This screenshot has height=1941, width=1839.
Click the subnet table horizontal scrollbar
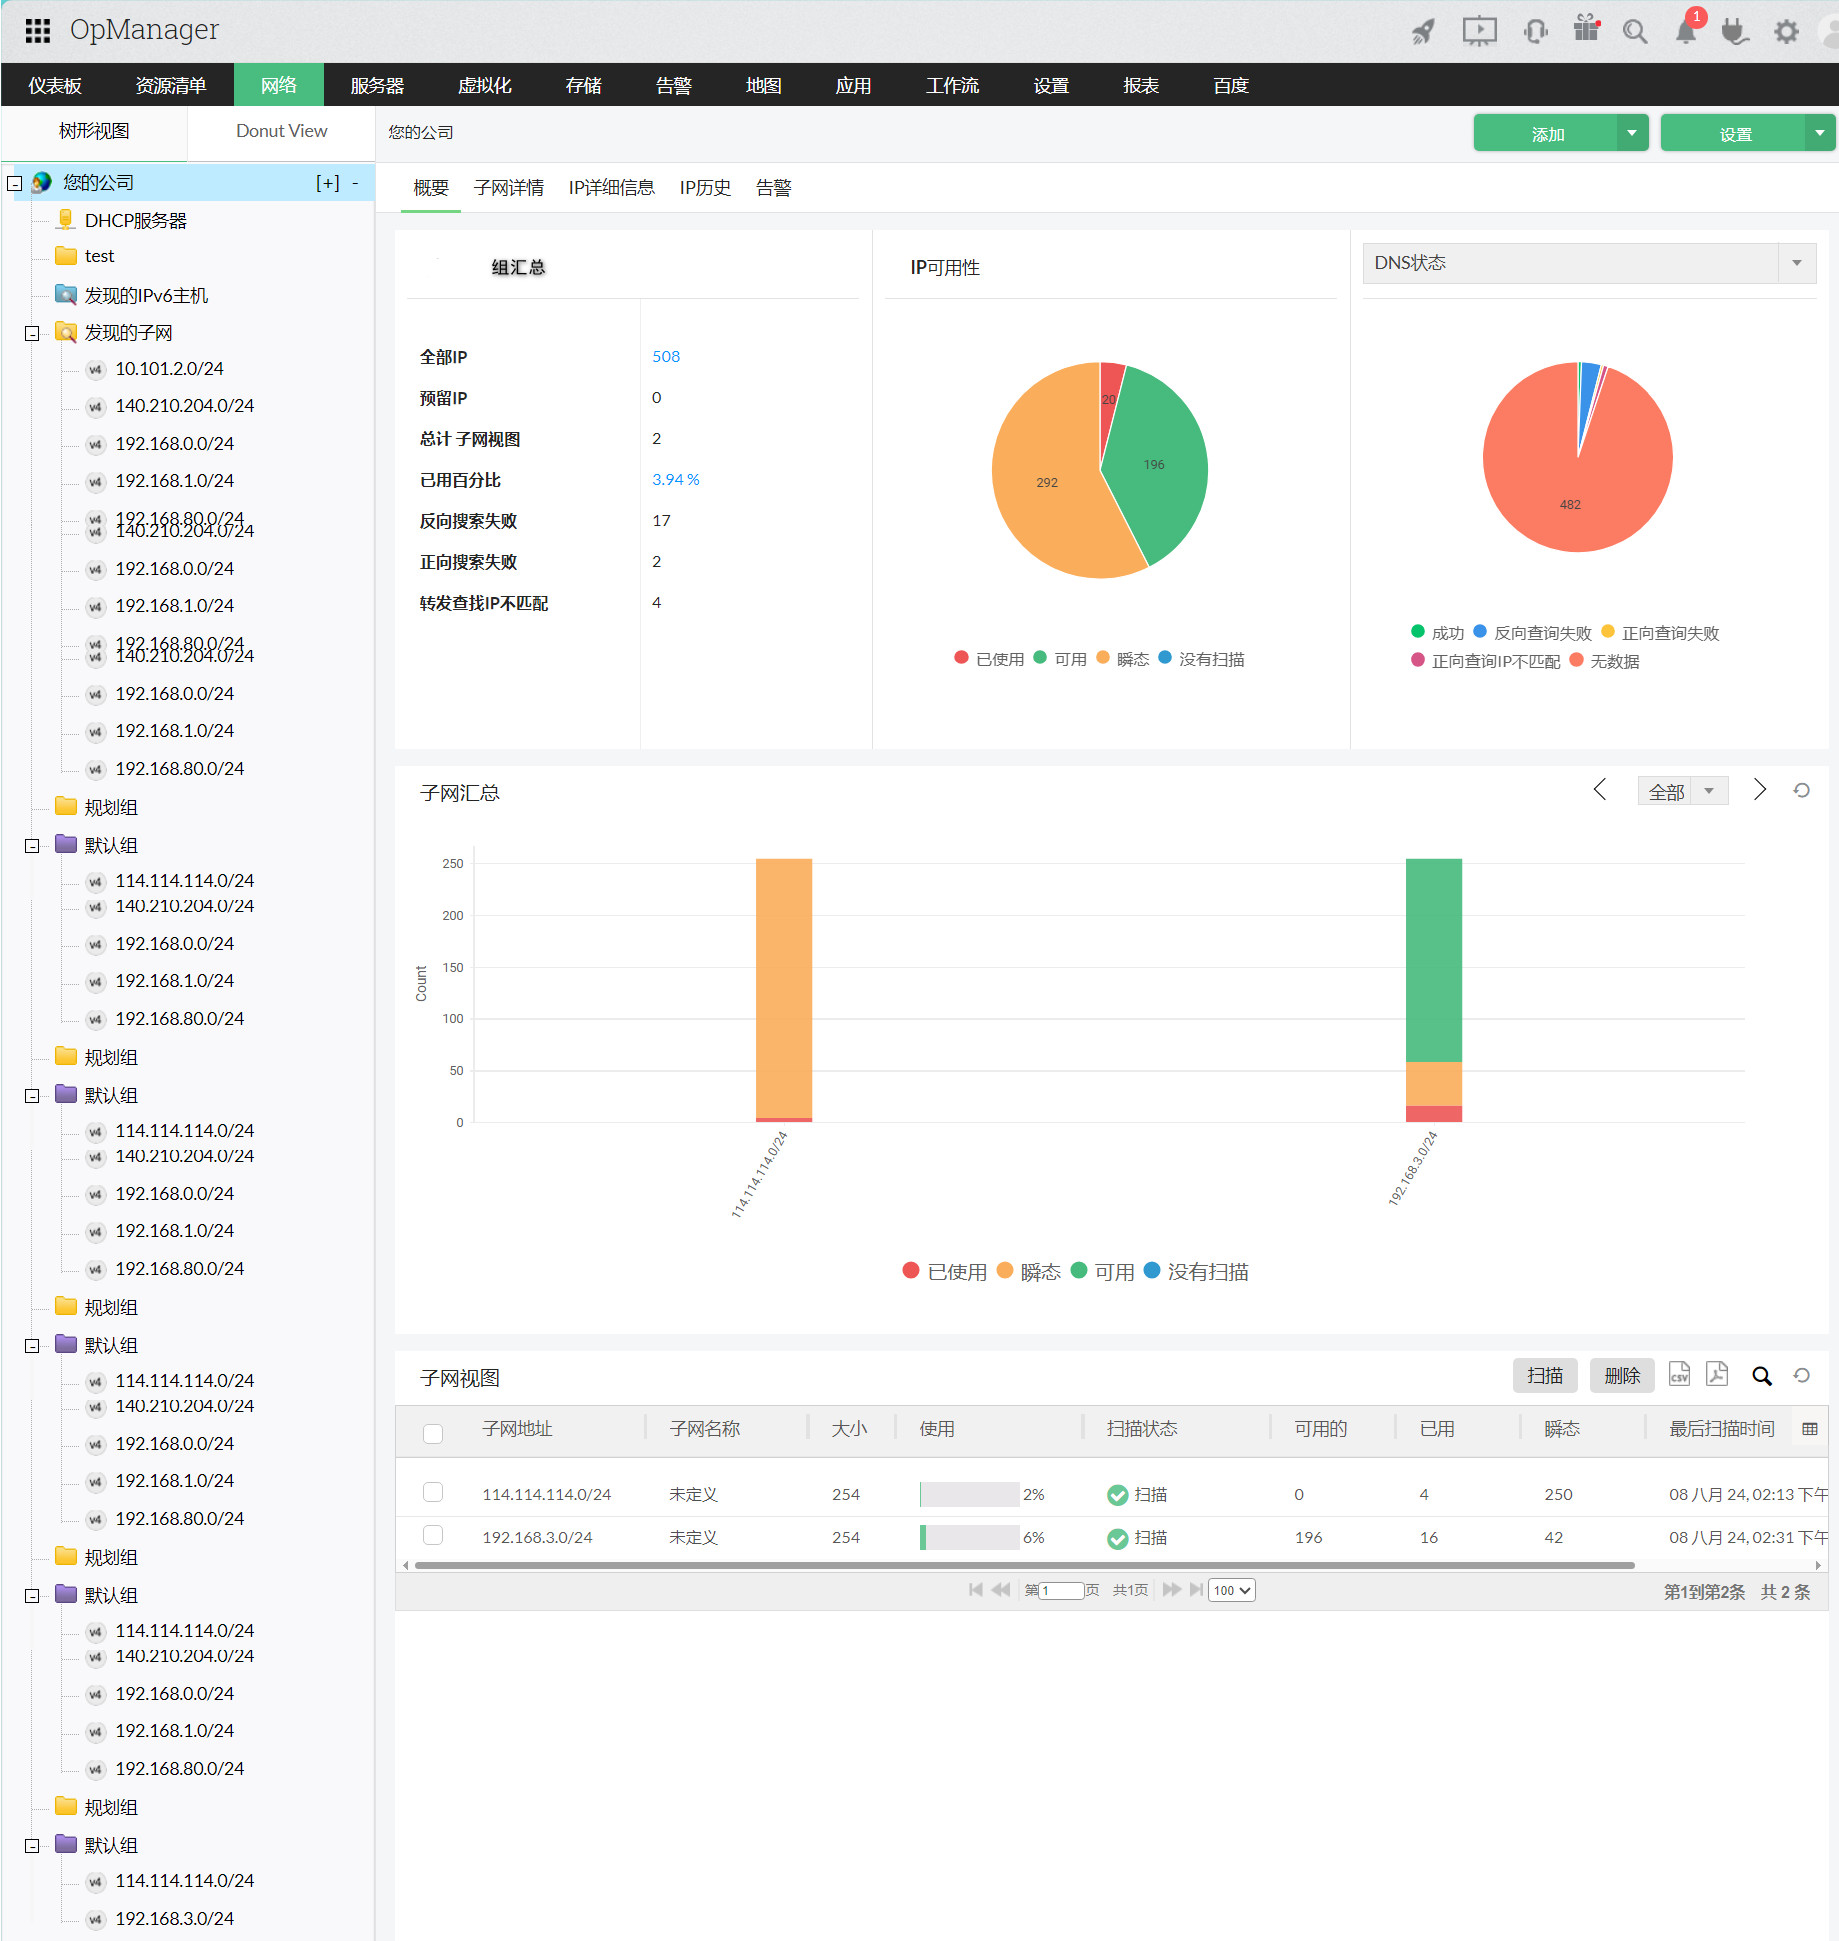click(x=1025, y=1565)
